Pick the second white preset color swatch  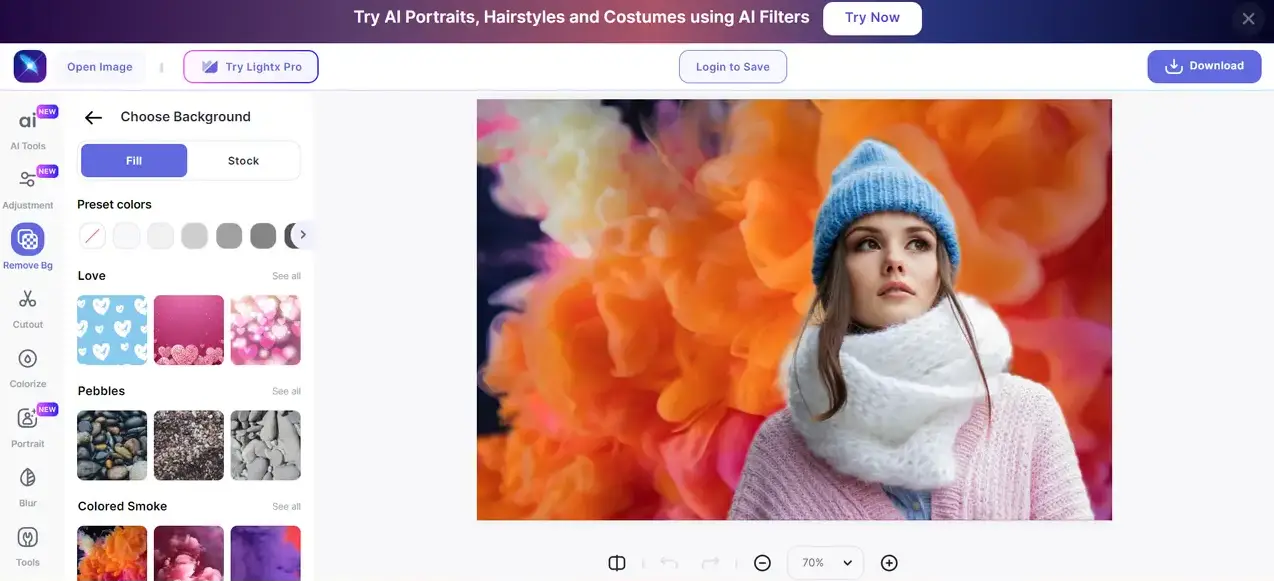click(126, 236)
